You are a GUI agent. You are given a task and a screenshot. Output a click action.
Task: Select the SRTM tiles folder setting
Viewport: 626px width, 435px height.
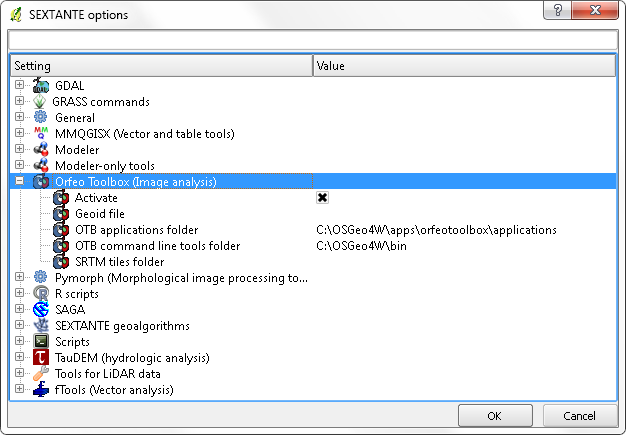pyautogui.click(x=119, y=262)
